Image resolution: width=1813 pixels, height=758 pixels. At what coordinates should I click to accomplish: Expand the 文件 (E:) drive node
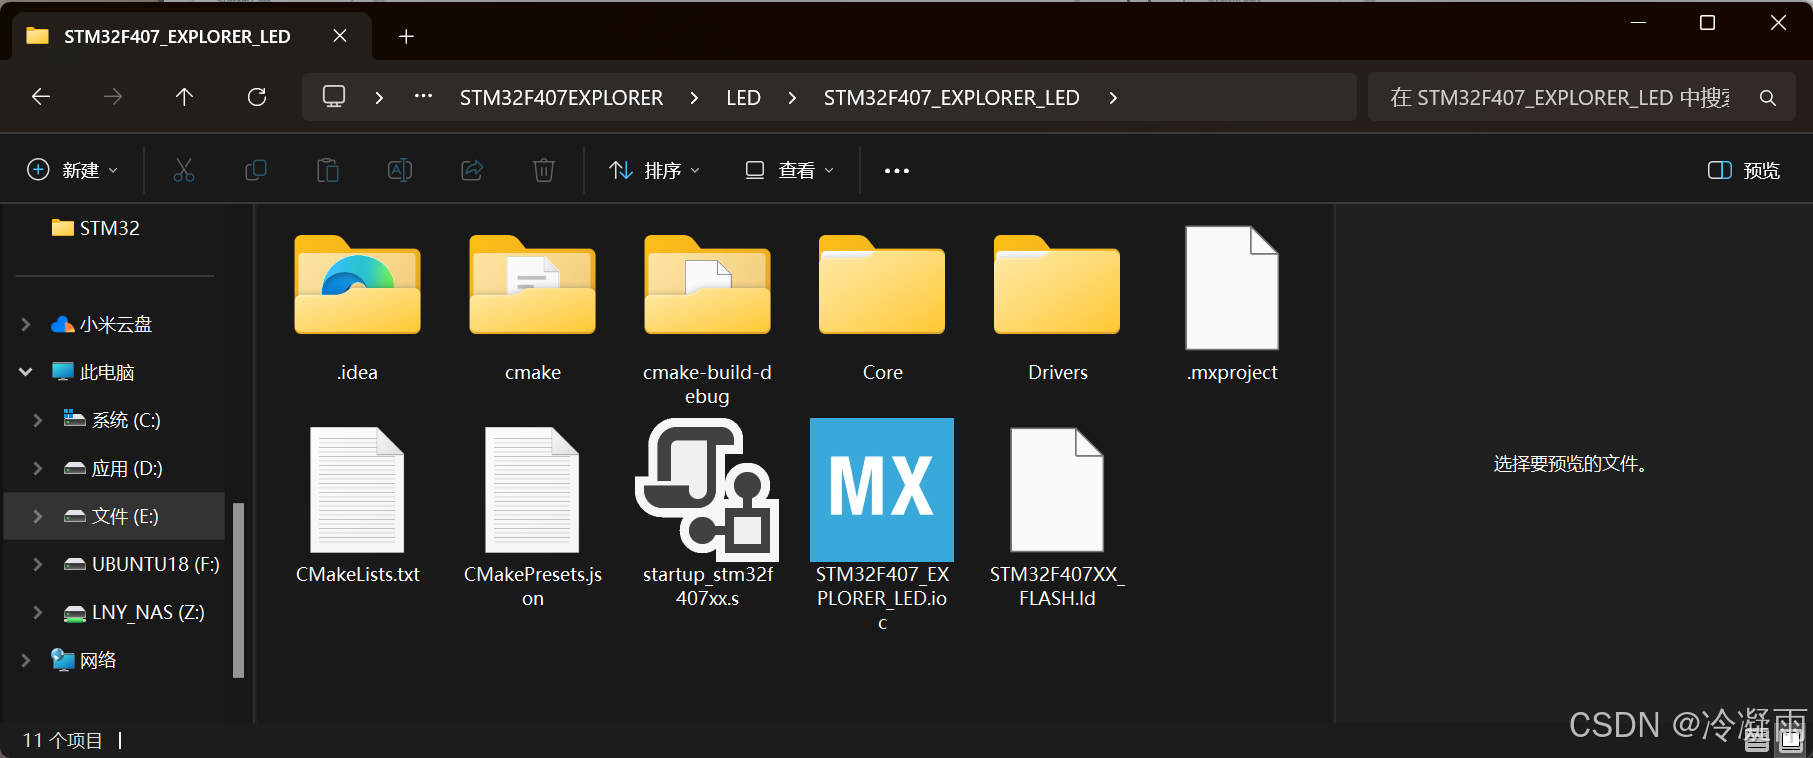click(x=38, y=516)
